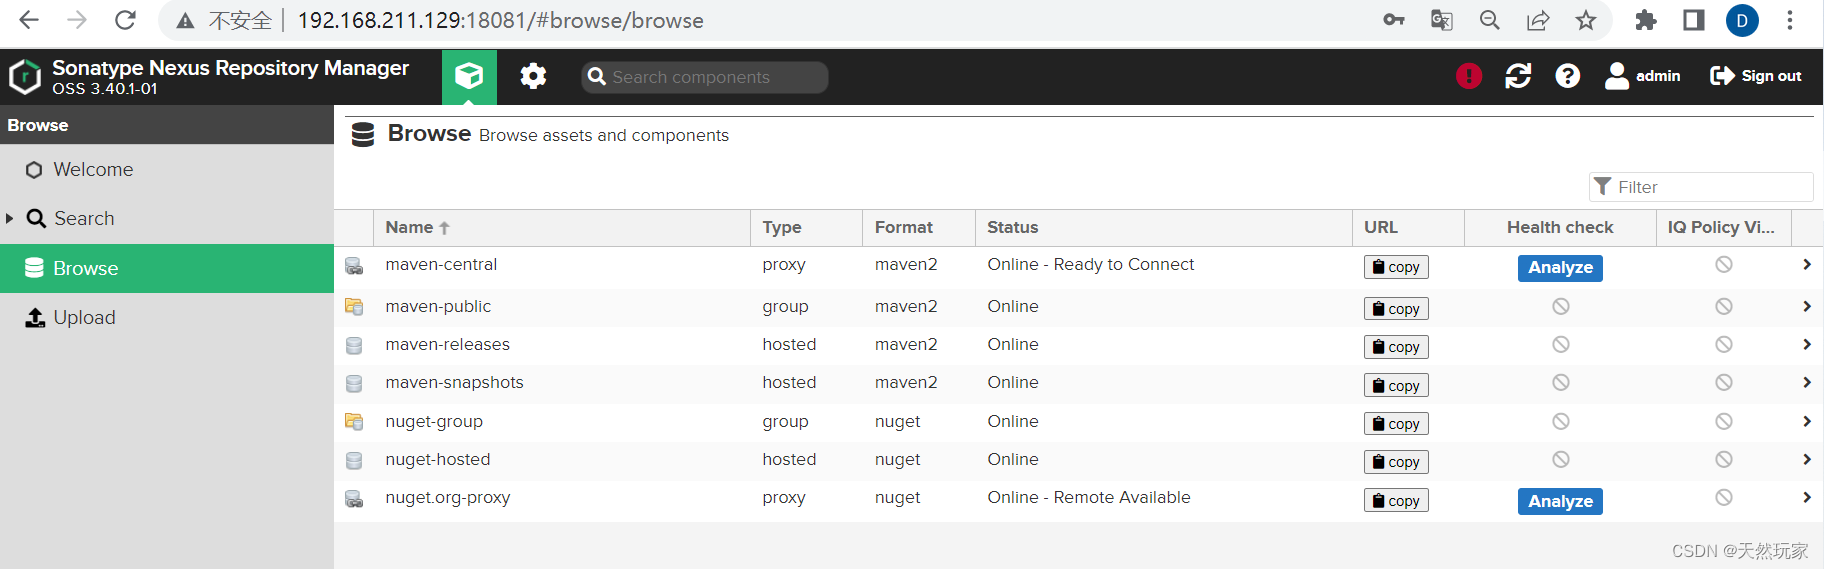
Task: Open maven-releases repository
Action: [447, 344]
